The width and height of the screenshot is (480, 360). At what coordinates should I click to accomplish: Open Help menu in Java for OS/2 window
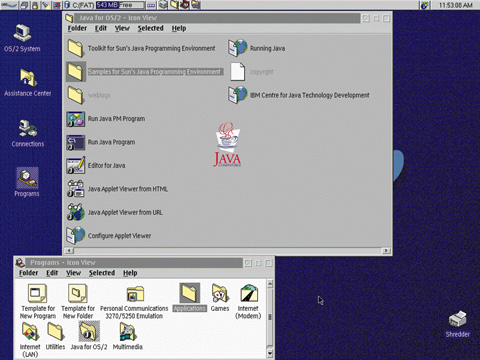(179, 28)
